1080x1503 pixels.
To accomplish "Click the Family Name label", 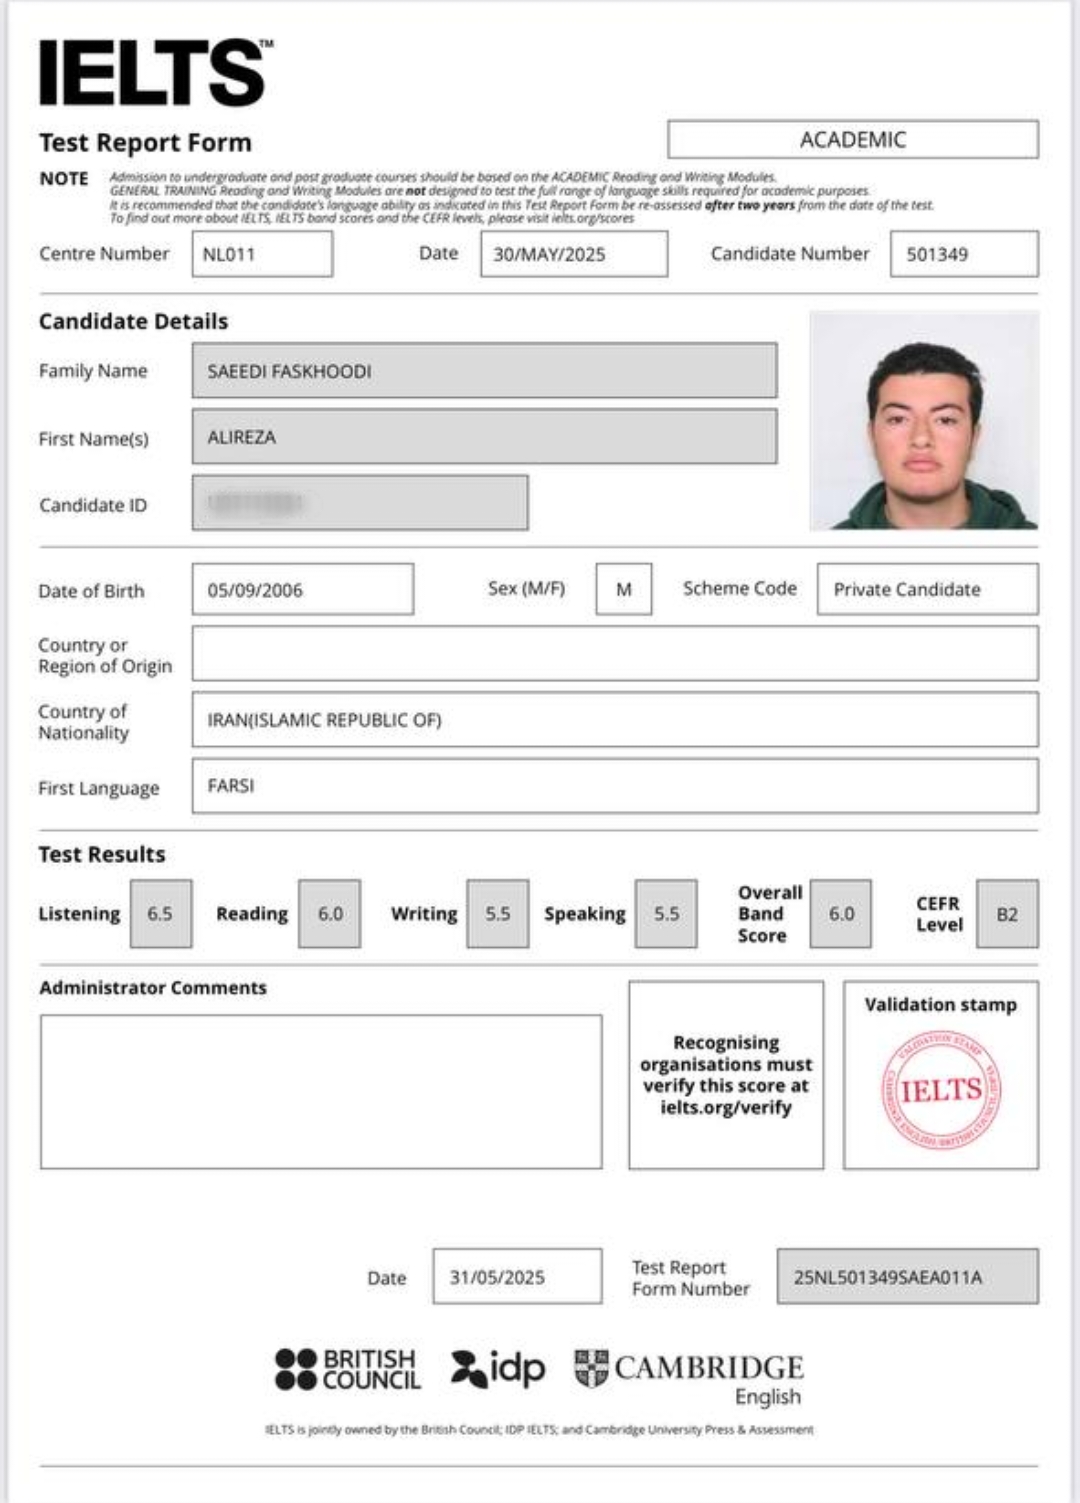I will click(93, 371).
